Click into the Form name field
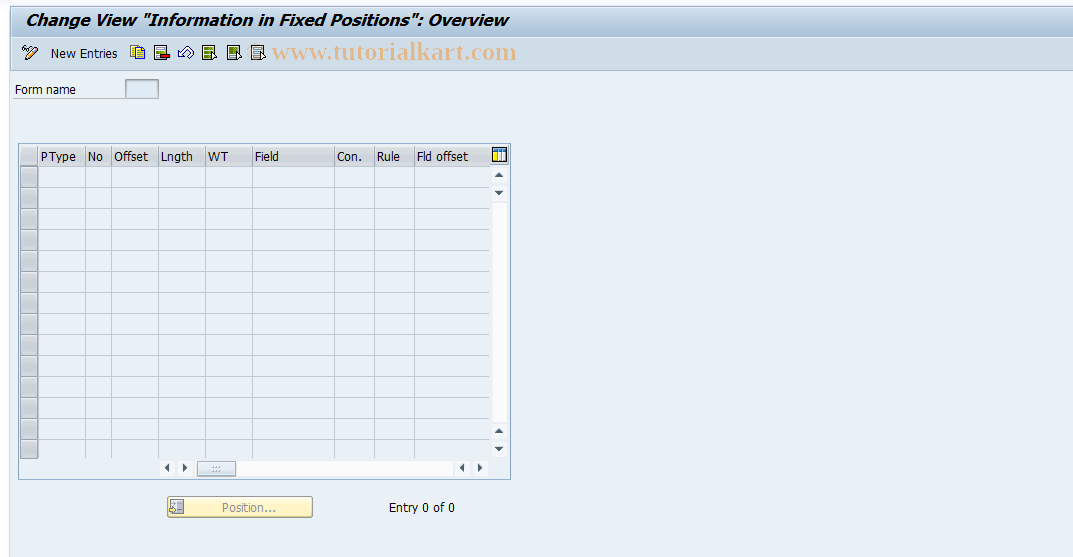This screenshot has height=557, width=1073. (142, 89)
